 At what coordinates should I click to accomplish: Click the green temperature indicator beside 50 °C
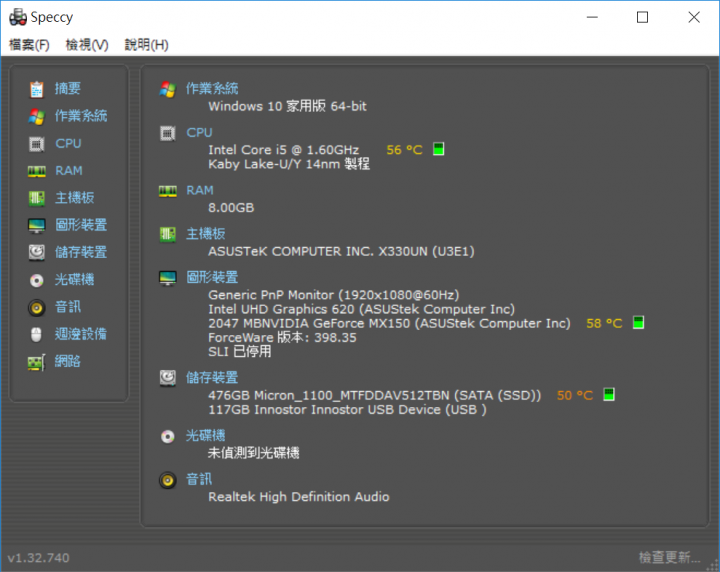(x=609, y=394)
